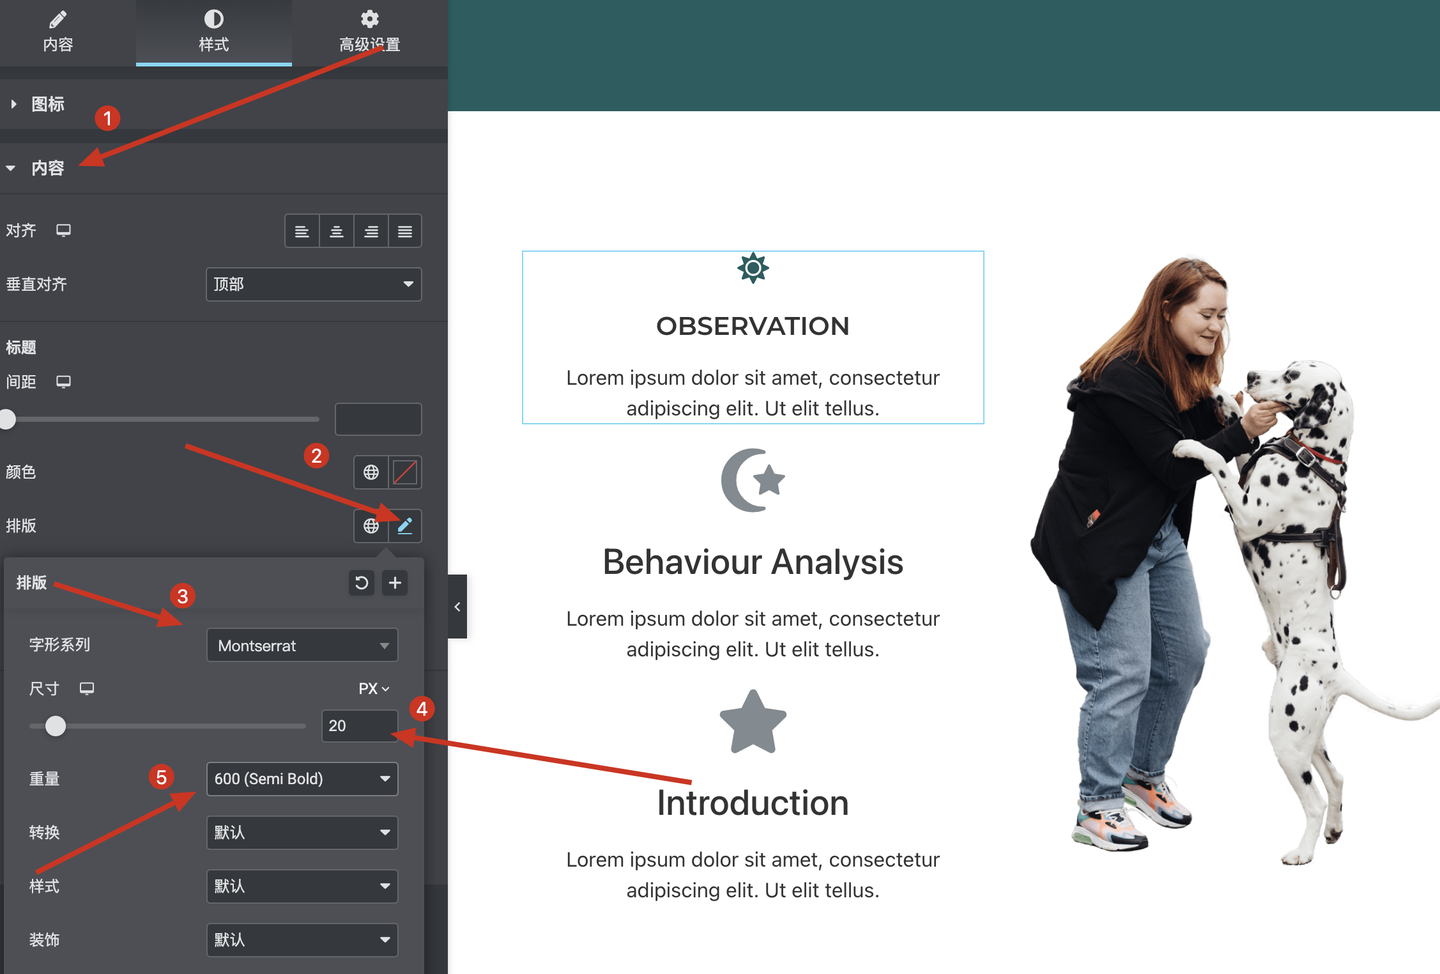
Task: Click the 间距 slider handle
Action: 7,419
